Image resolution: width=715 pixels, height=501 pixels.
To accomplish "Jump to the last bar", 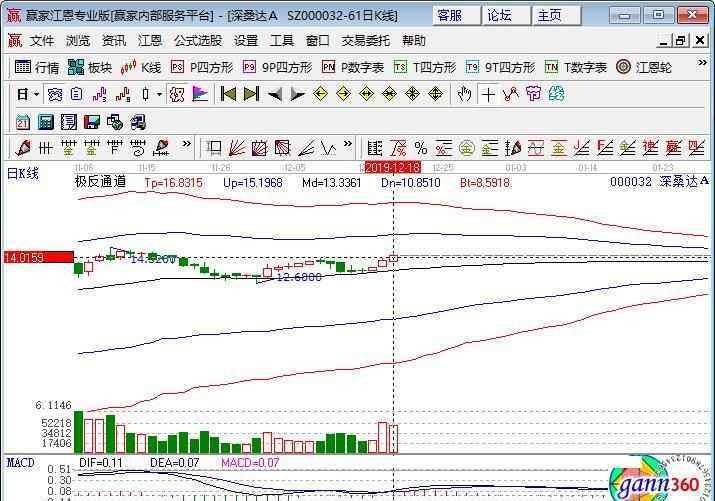I will pyautogui.click(x=251, y=94).
